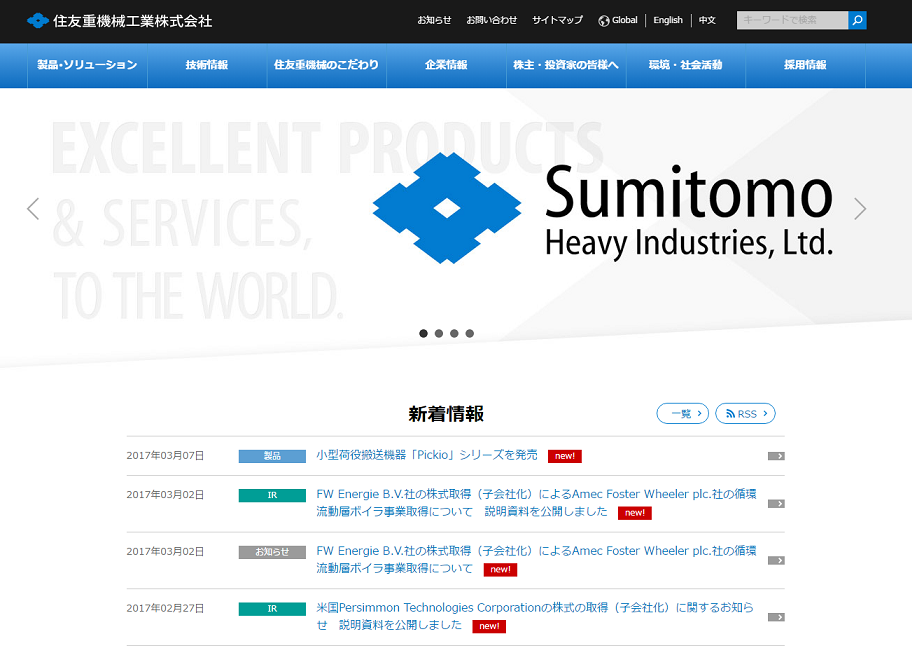Click the 新着情報 heading
Viewport: 912px width, 670px height.
point(446,414)
